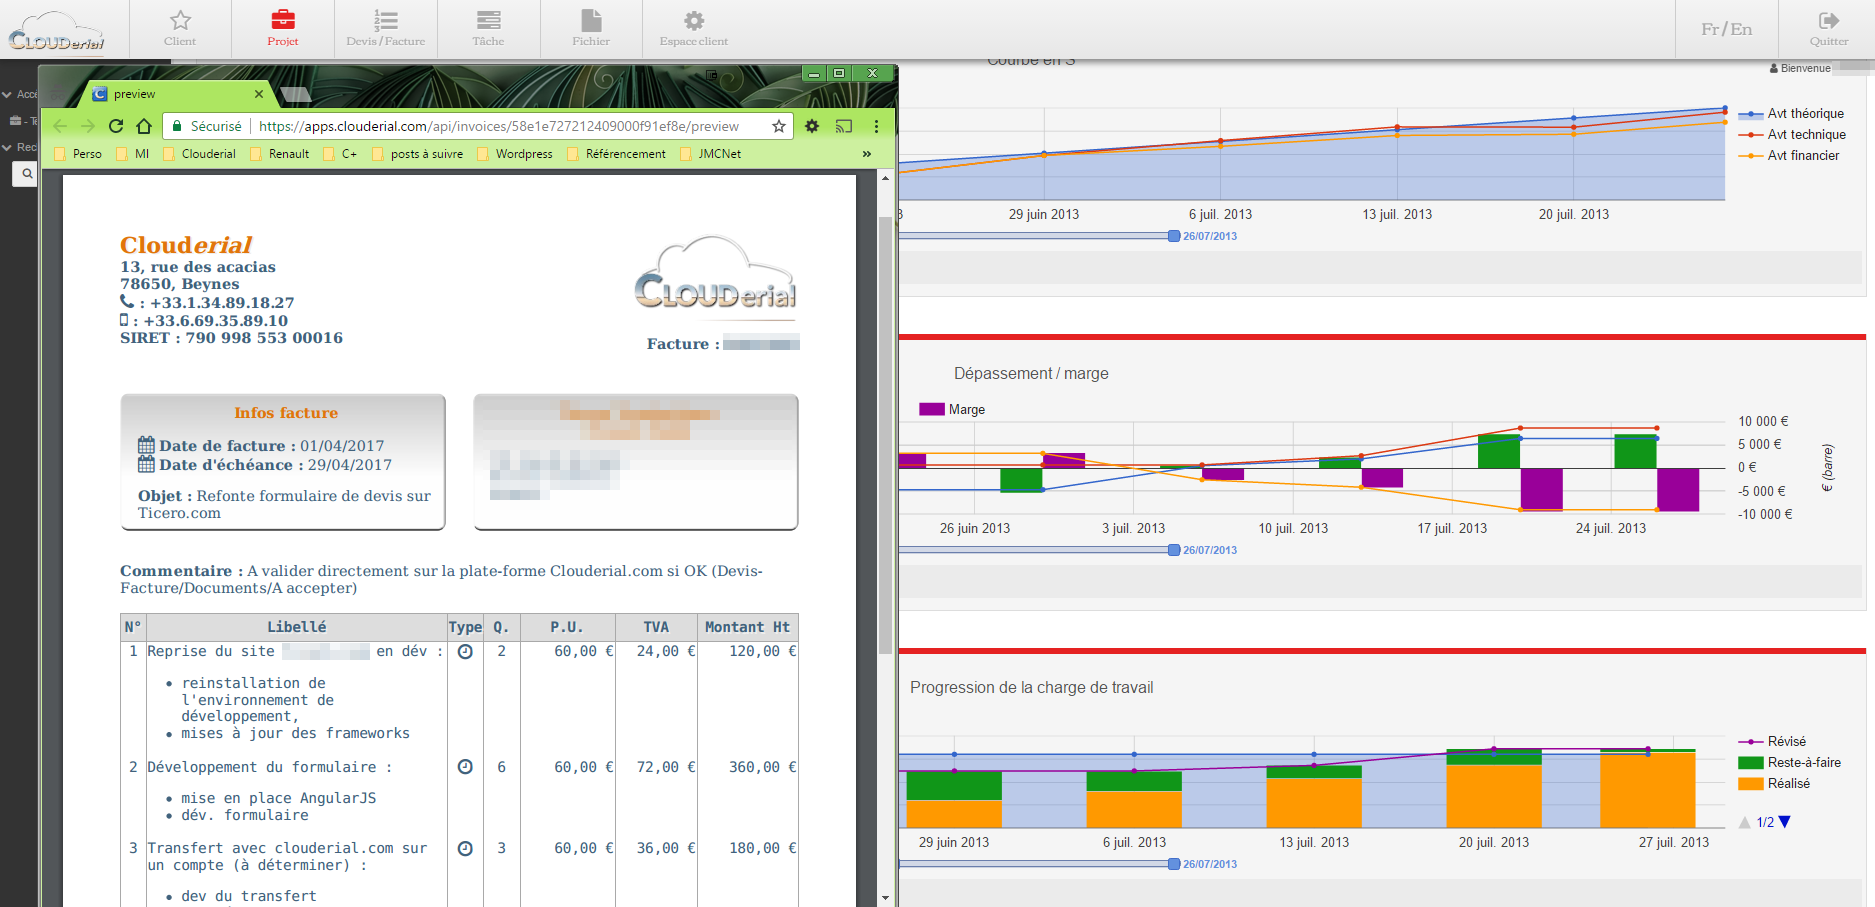Open the C+ bookmark folder

[340, 154]
